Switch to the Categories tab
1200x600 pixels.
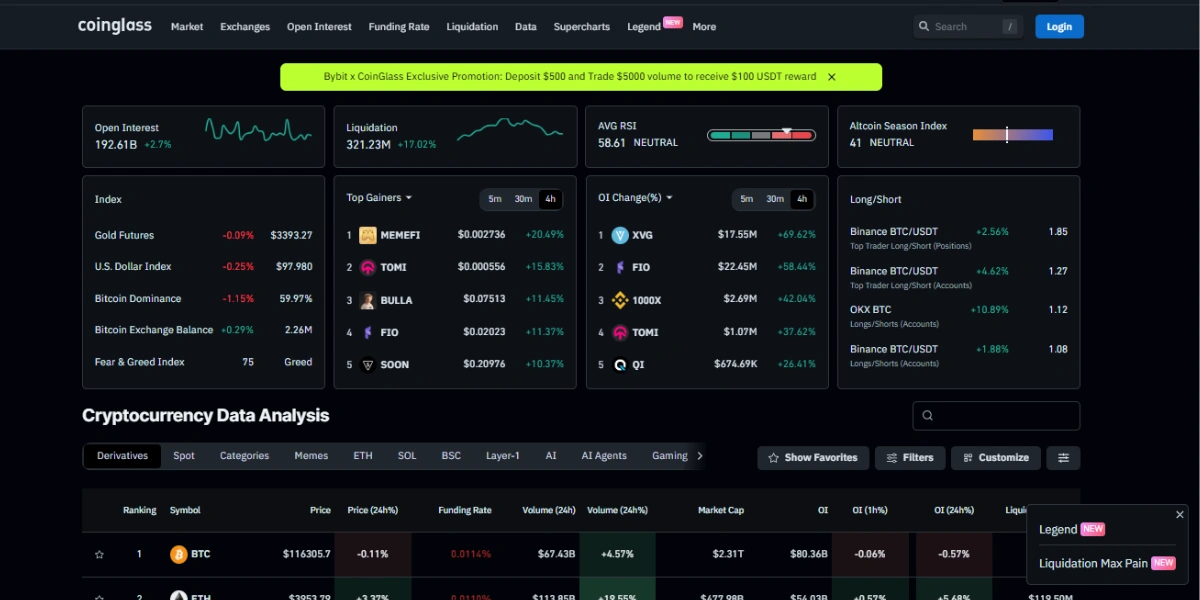tap(245, 456)
